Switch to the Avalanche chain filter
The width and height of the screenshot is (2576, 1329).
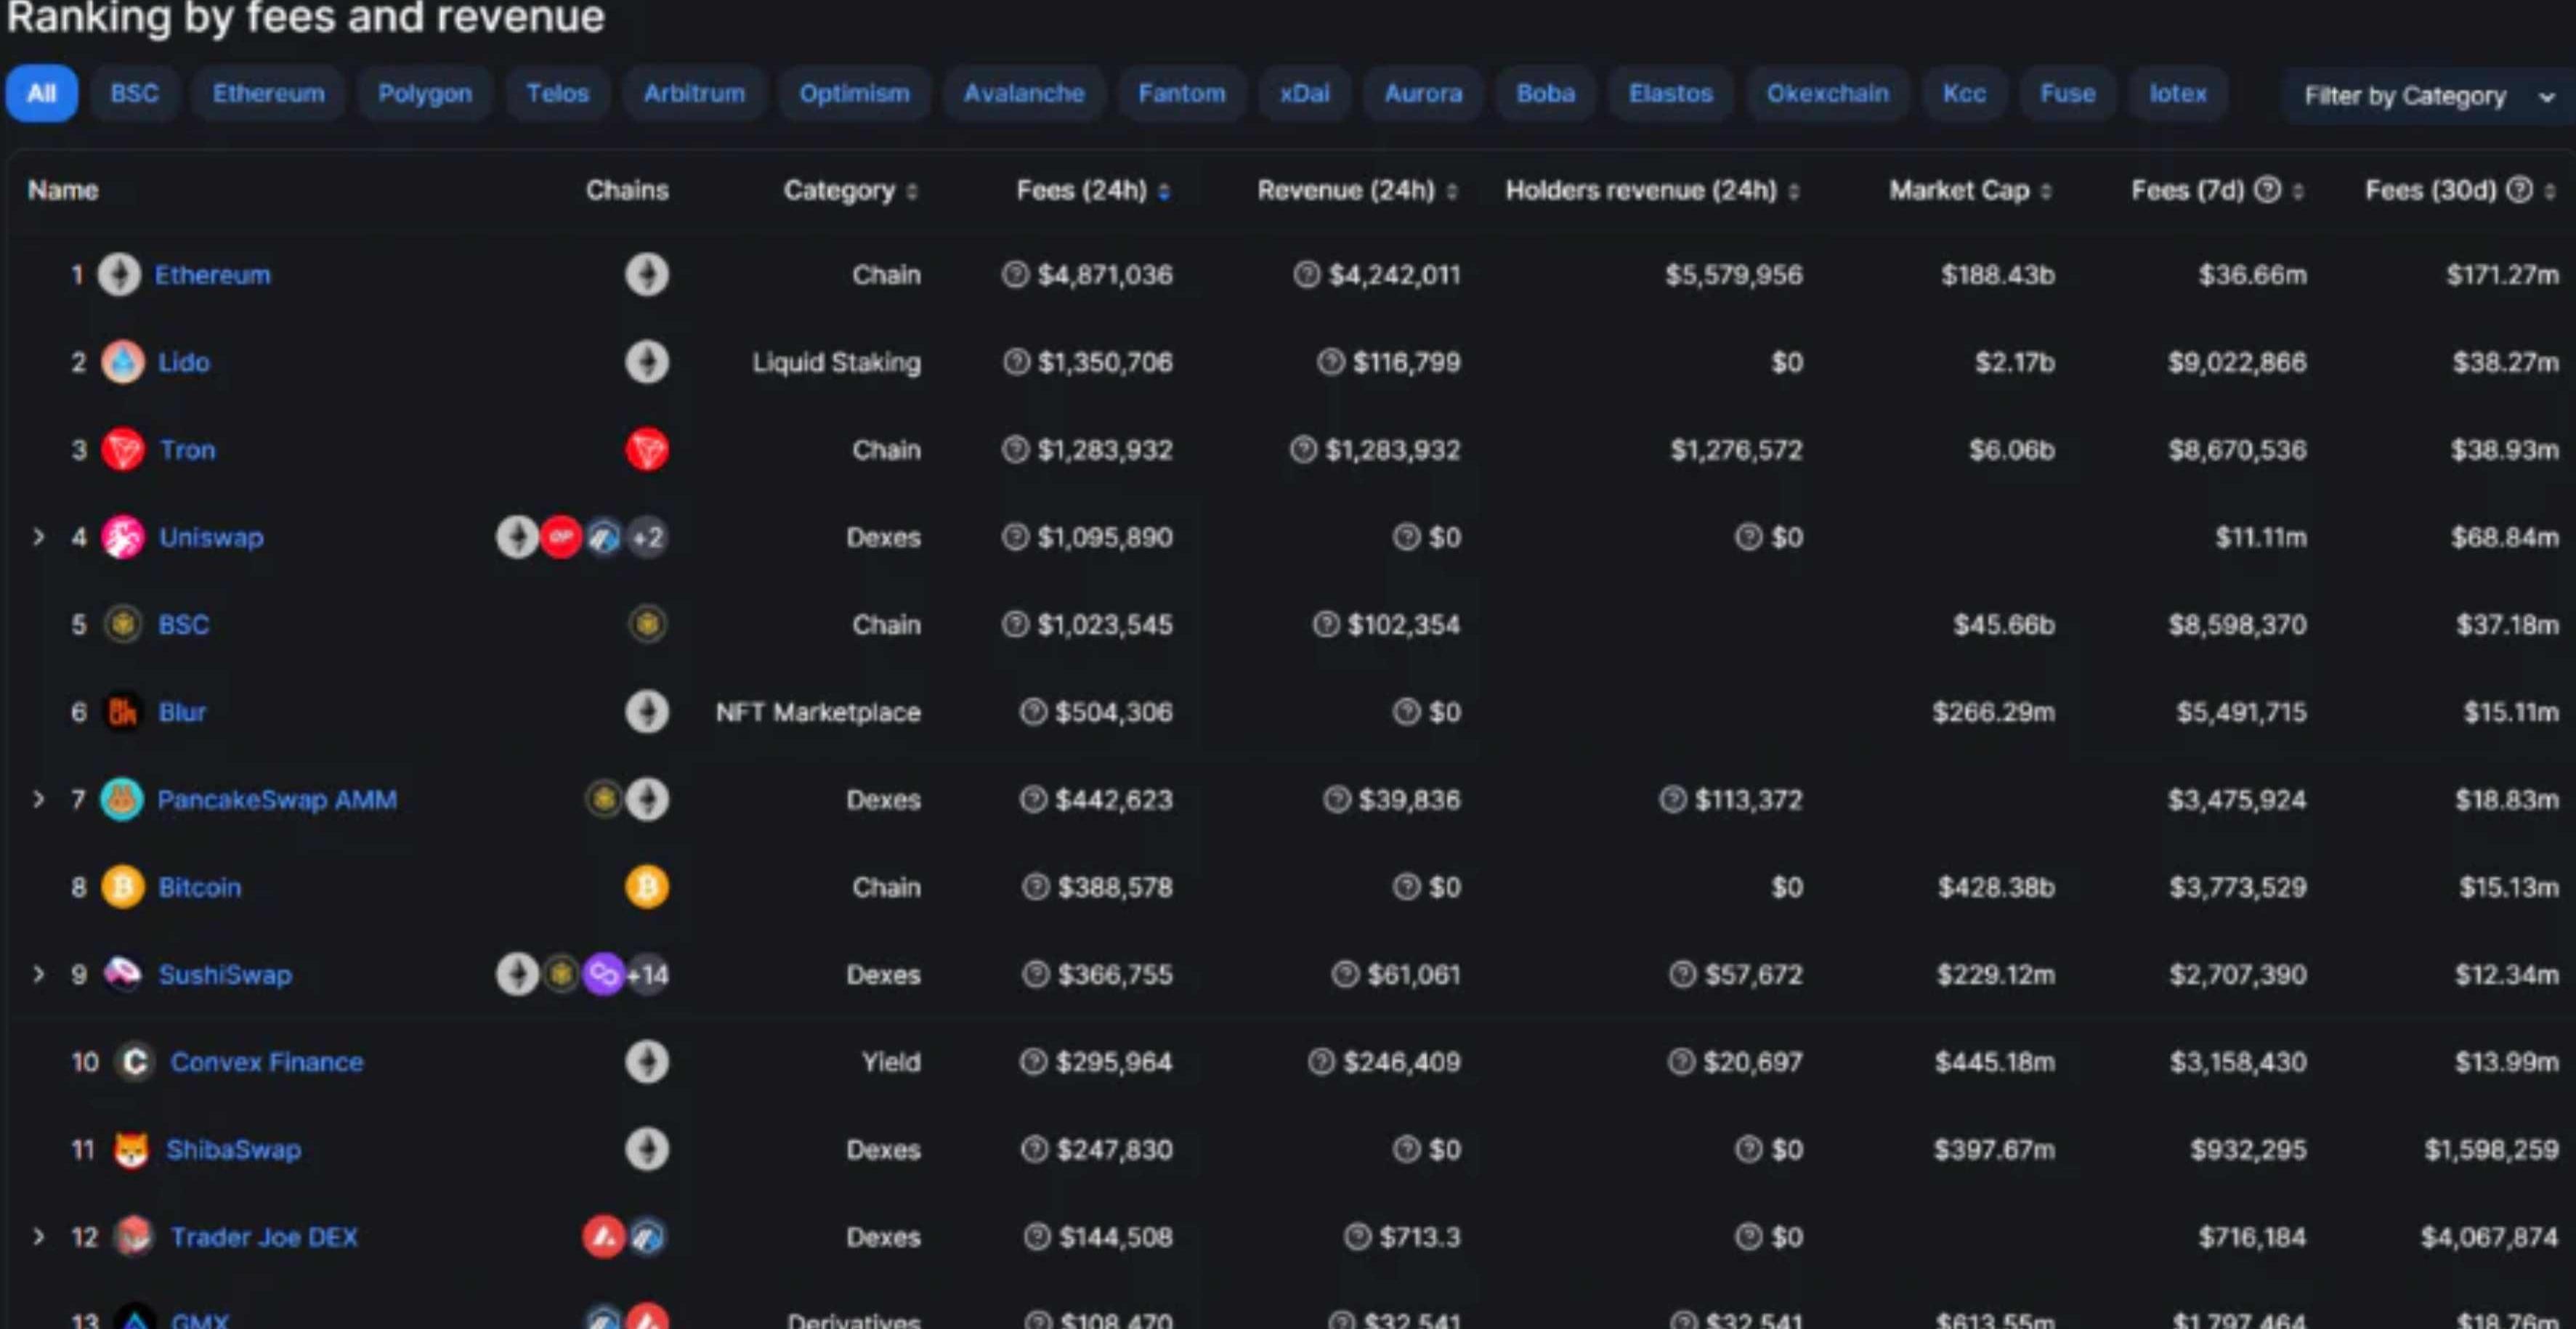click(x=1024, y=94)
